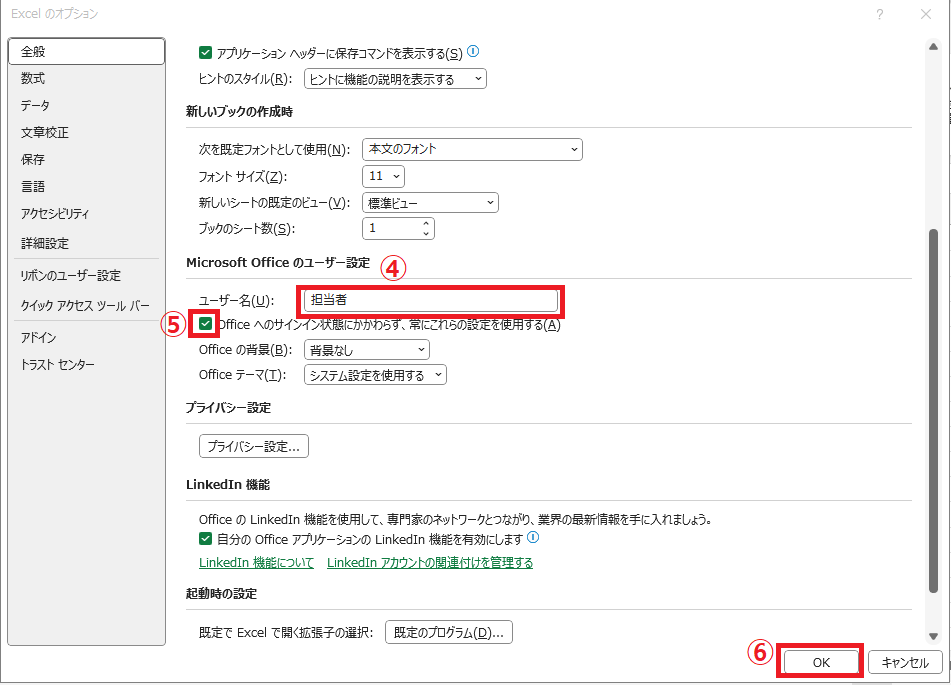
Task: Open the font size dropdown
Action: pos(383,177)
